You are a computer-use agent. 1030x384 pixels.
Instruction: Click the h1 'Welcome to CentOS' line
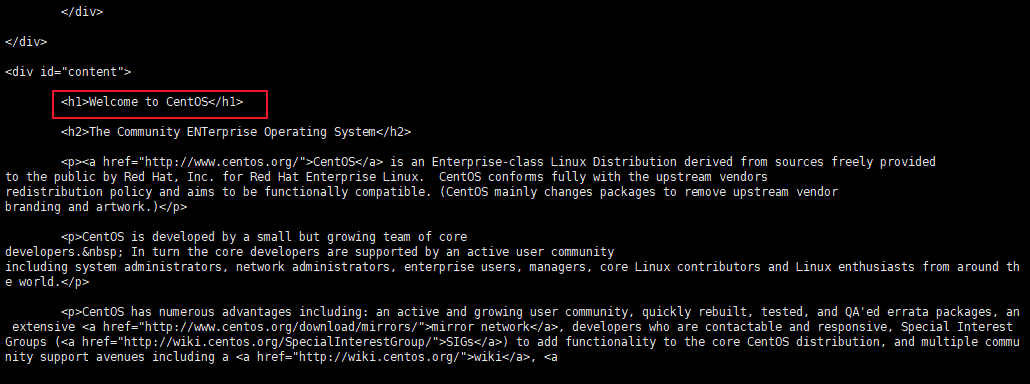pos(152,102)
